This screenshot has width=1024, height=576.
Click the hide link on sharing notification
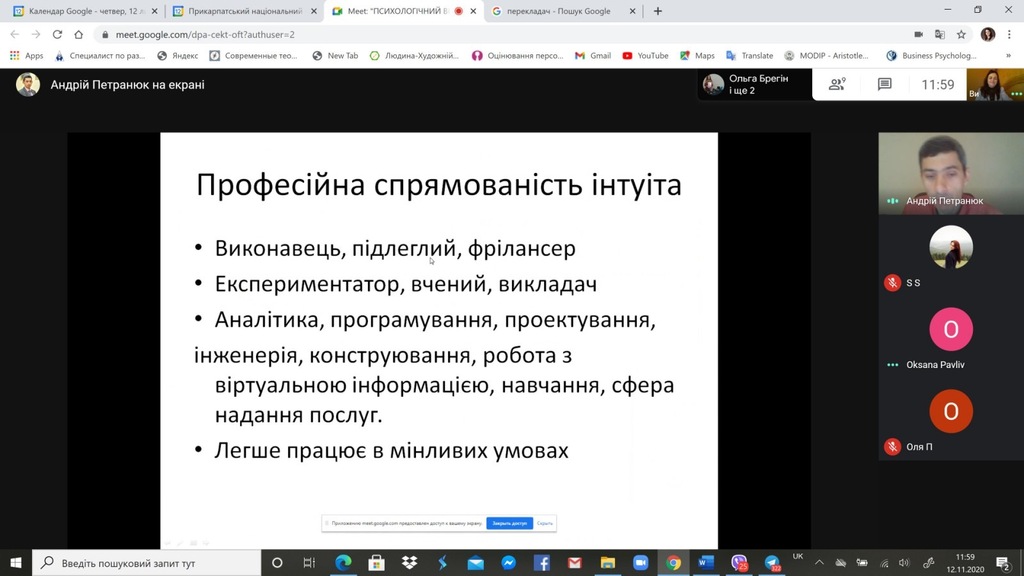544,523
